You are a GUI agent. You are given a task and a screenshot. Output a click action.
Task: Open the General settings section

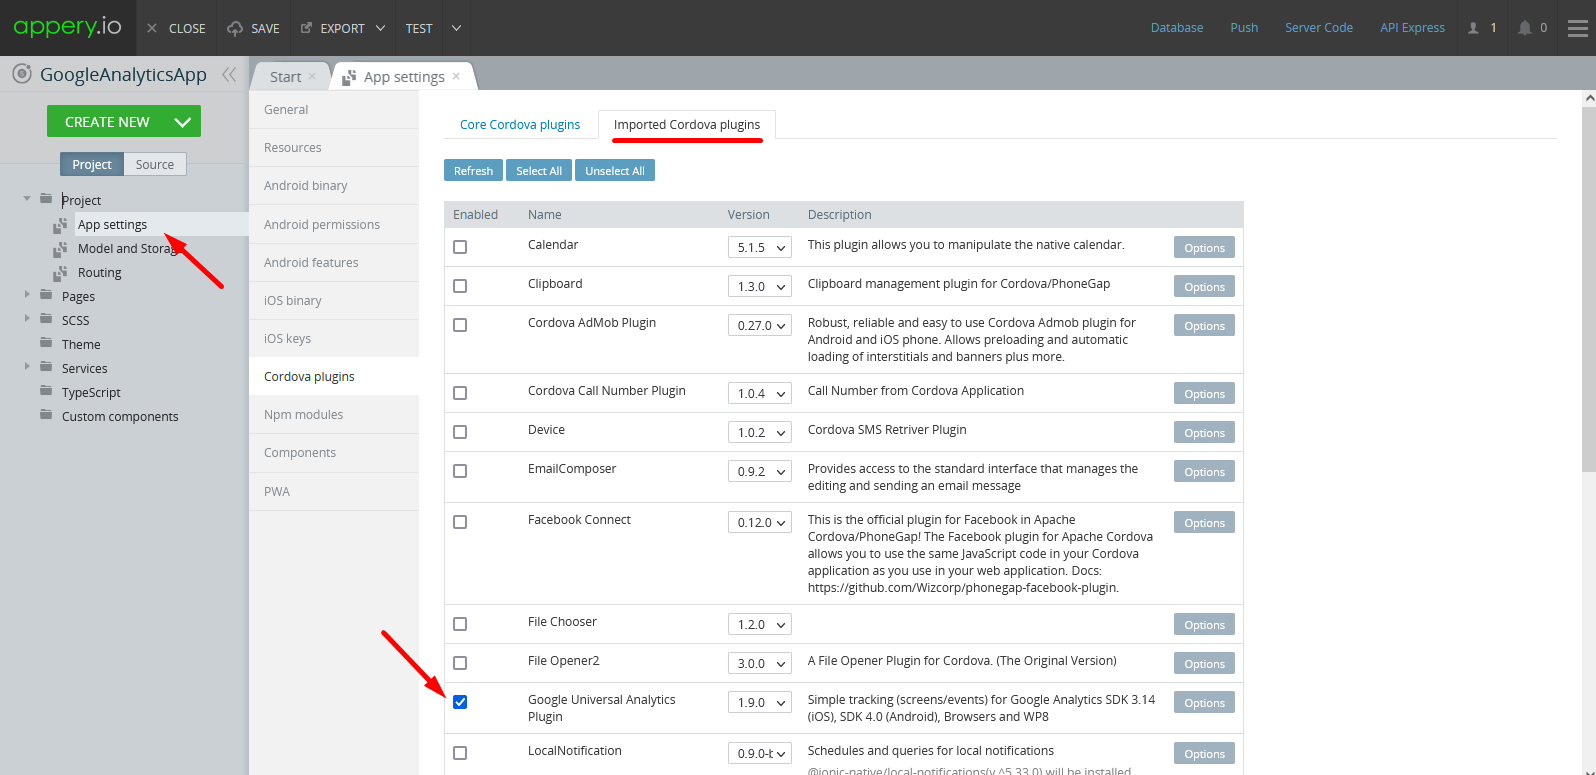(x=334, y=110)
